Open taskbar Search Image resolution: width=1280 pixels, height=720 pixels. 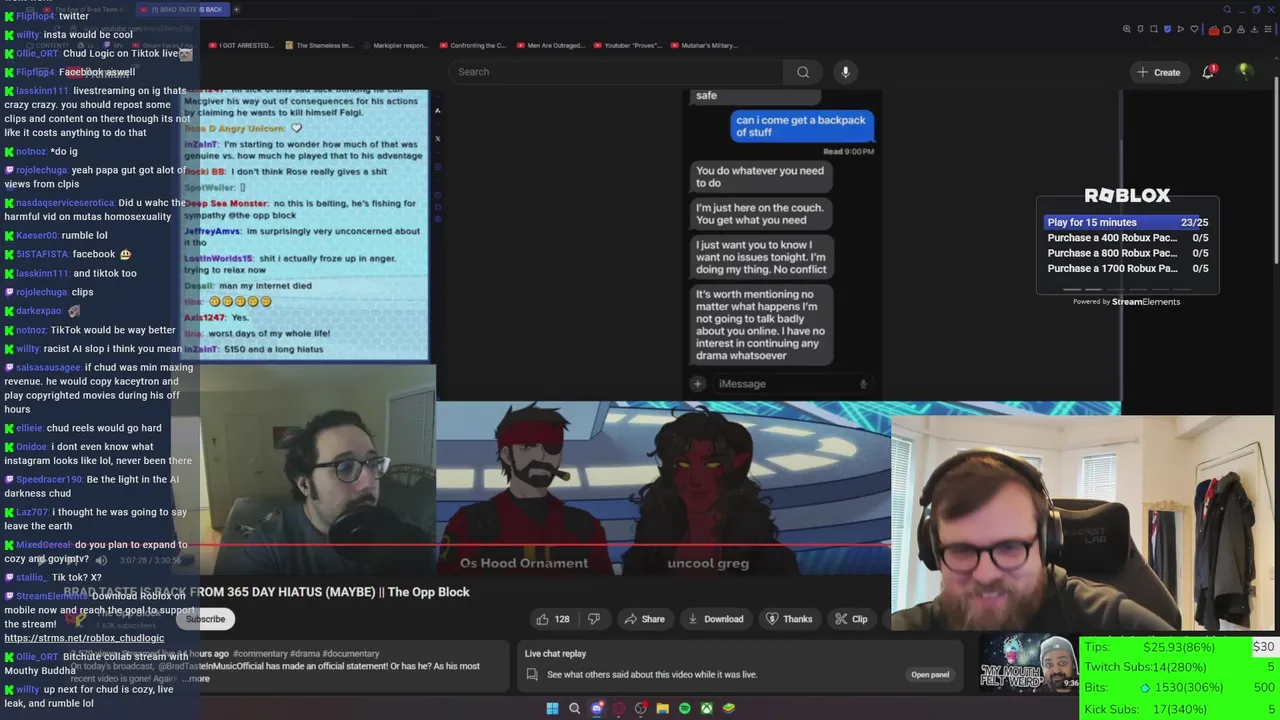point(574,708)
